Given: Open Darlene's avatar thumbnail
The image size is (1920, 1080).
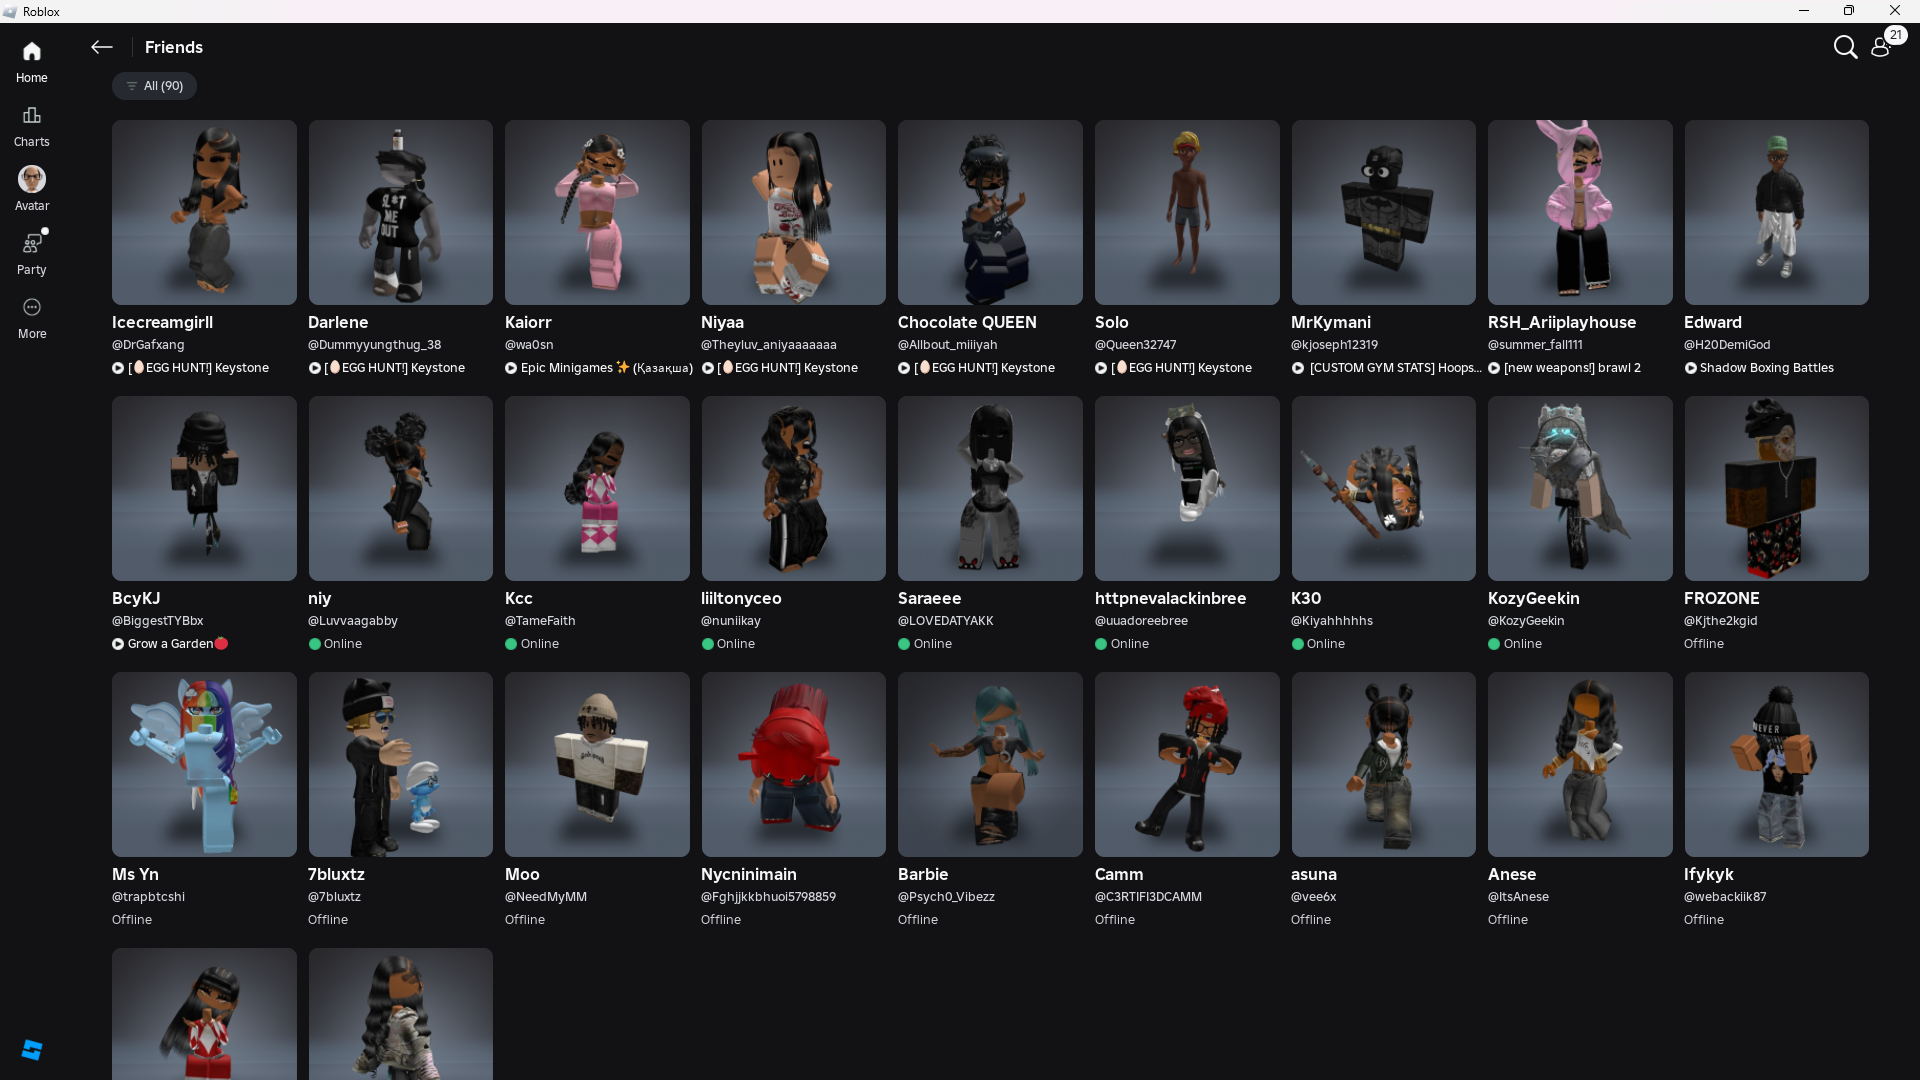Looking at the screenshot, I should (400, 212).
